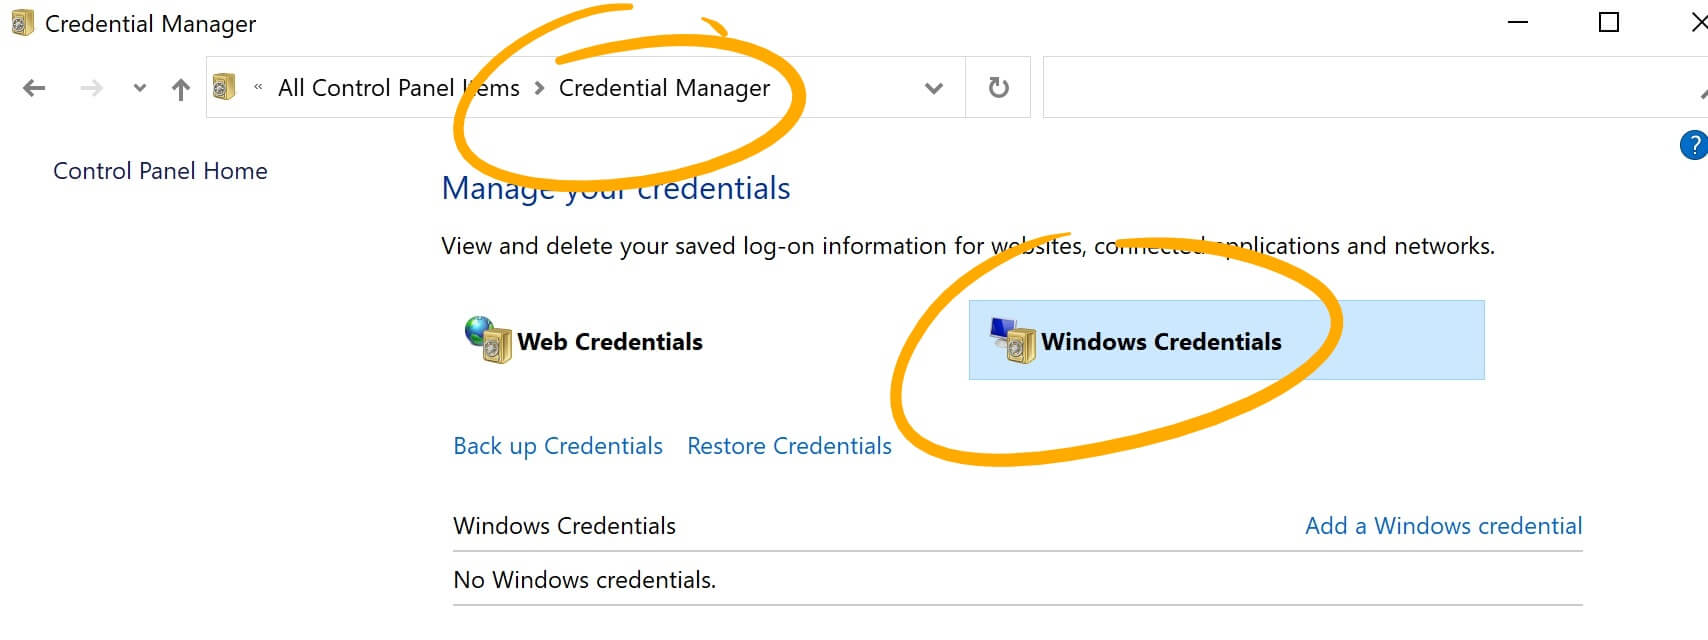Click the Back navigation arrow
Viewport: 1708px width, 640px height.
tap(34, 88)
